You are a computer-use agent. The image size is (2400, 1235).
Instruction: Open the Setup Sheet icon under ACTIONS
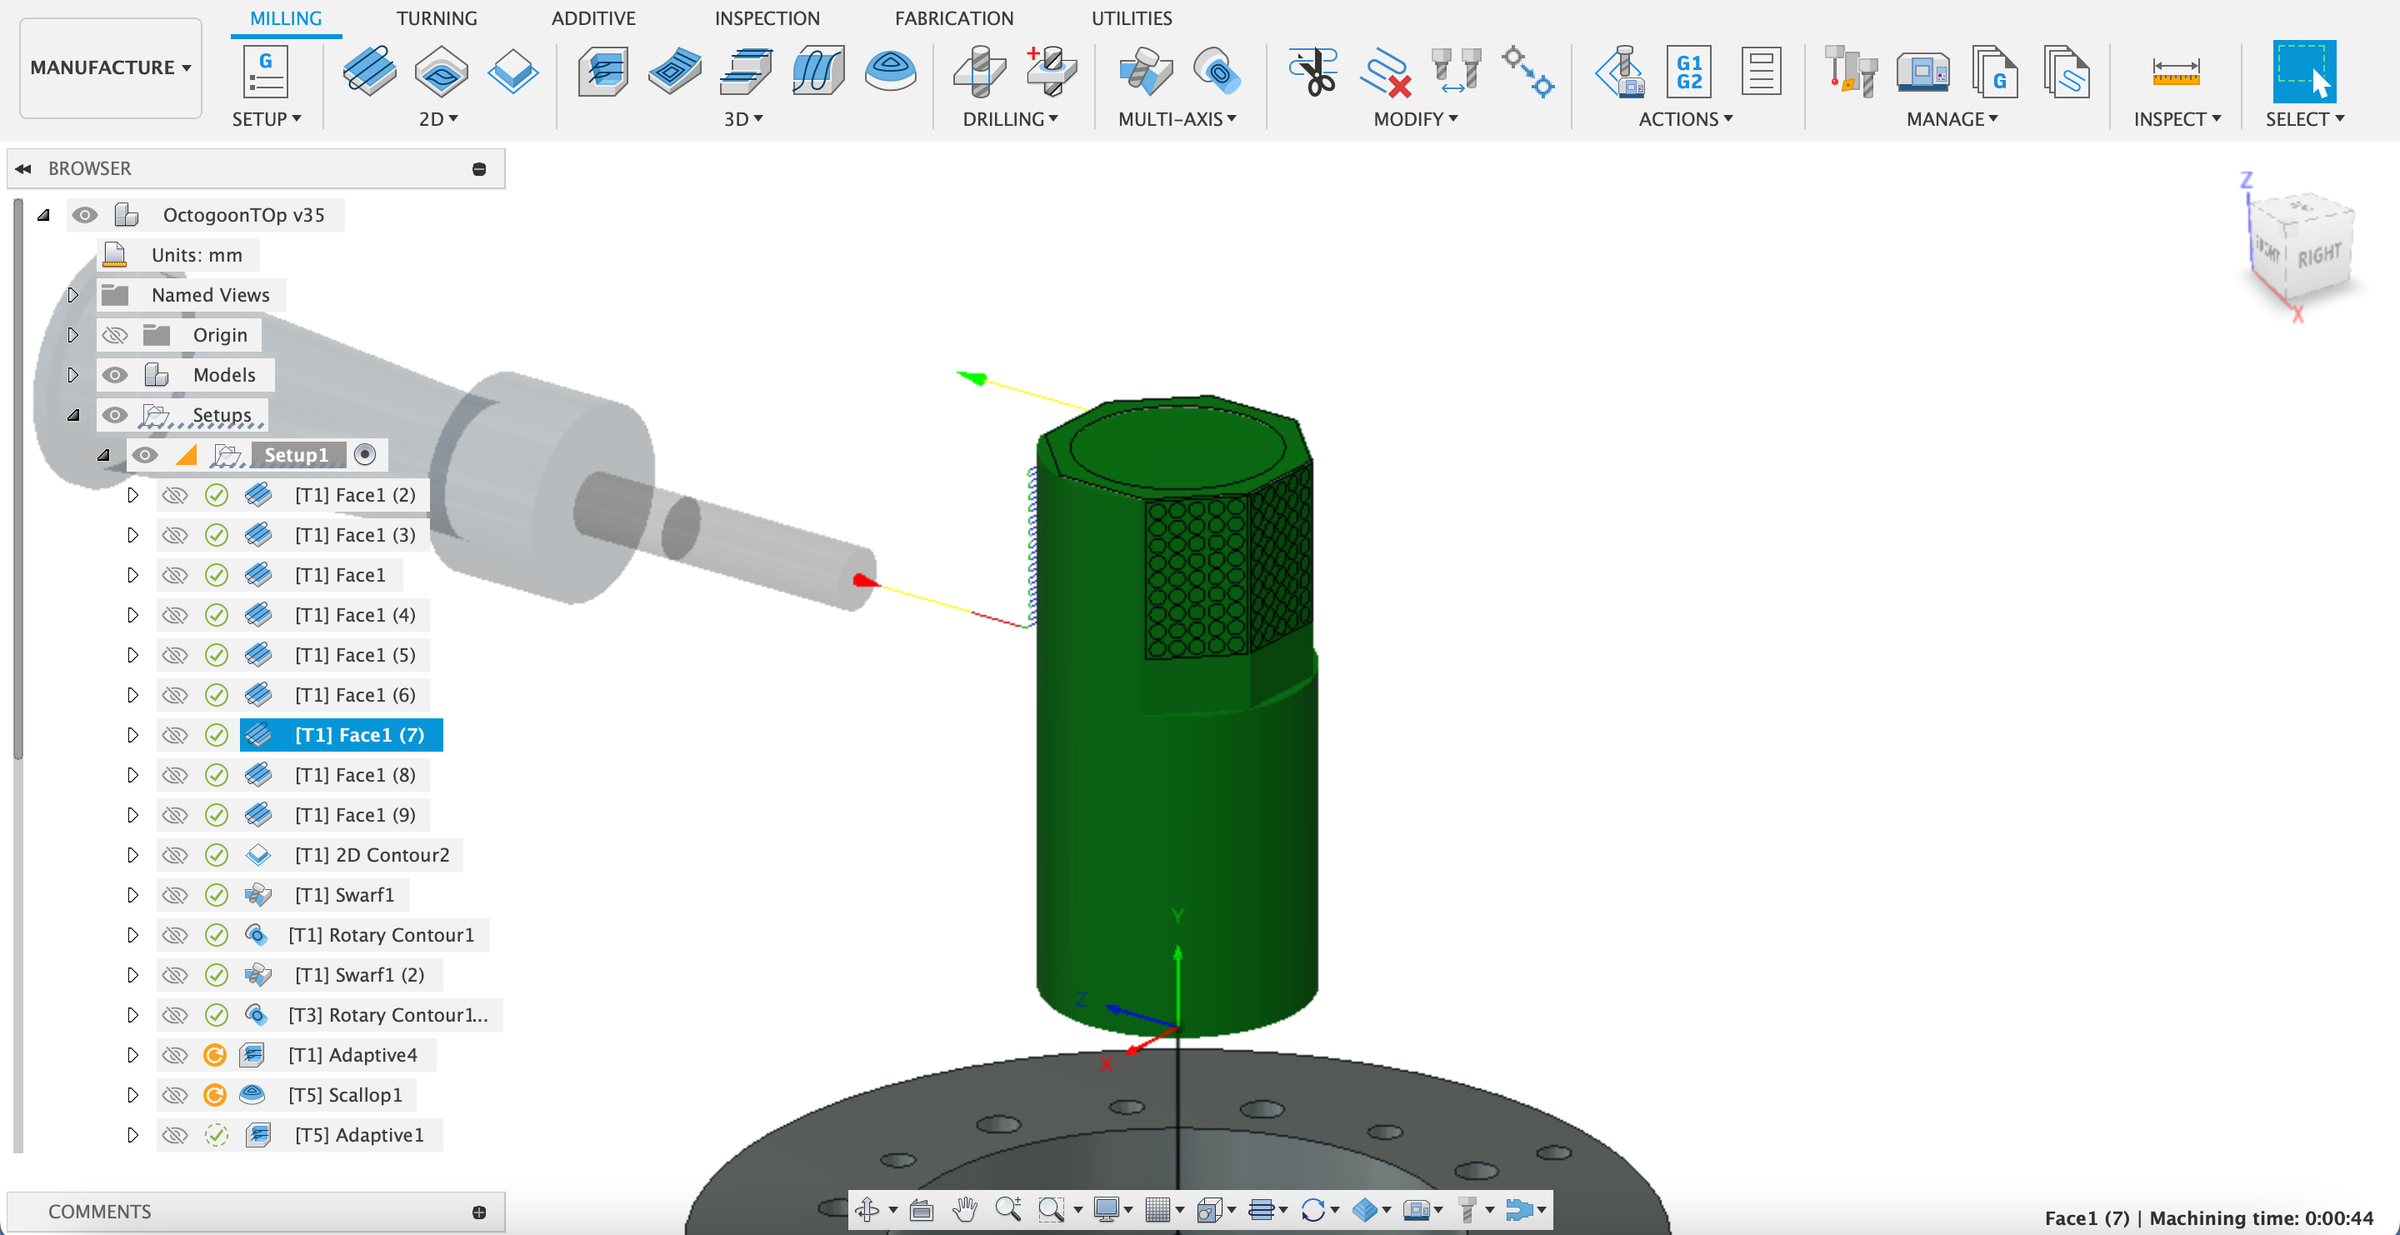1761,71
